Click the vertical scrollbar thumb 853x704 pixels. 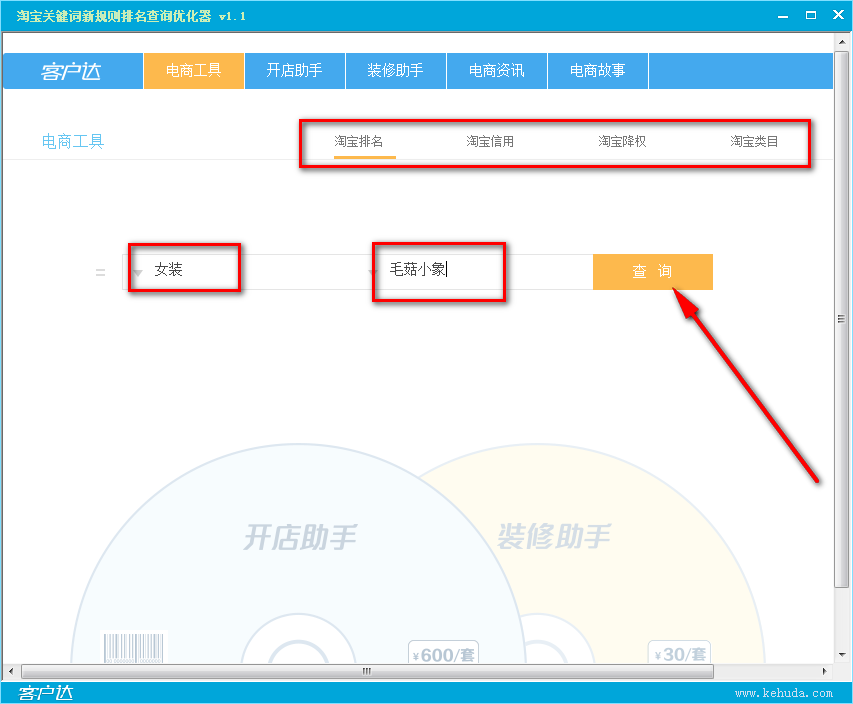coord(842,319)
